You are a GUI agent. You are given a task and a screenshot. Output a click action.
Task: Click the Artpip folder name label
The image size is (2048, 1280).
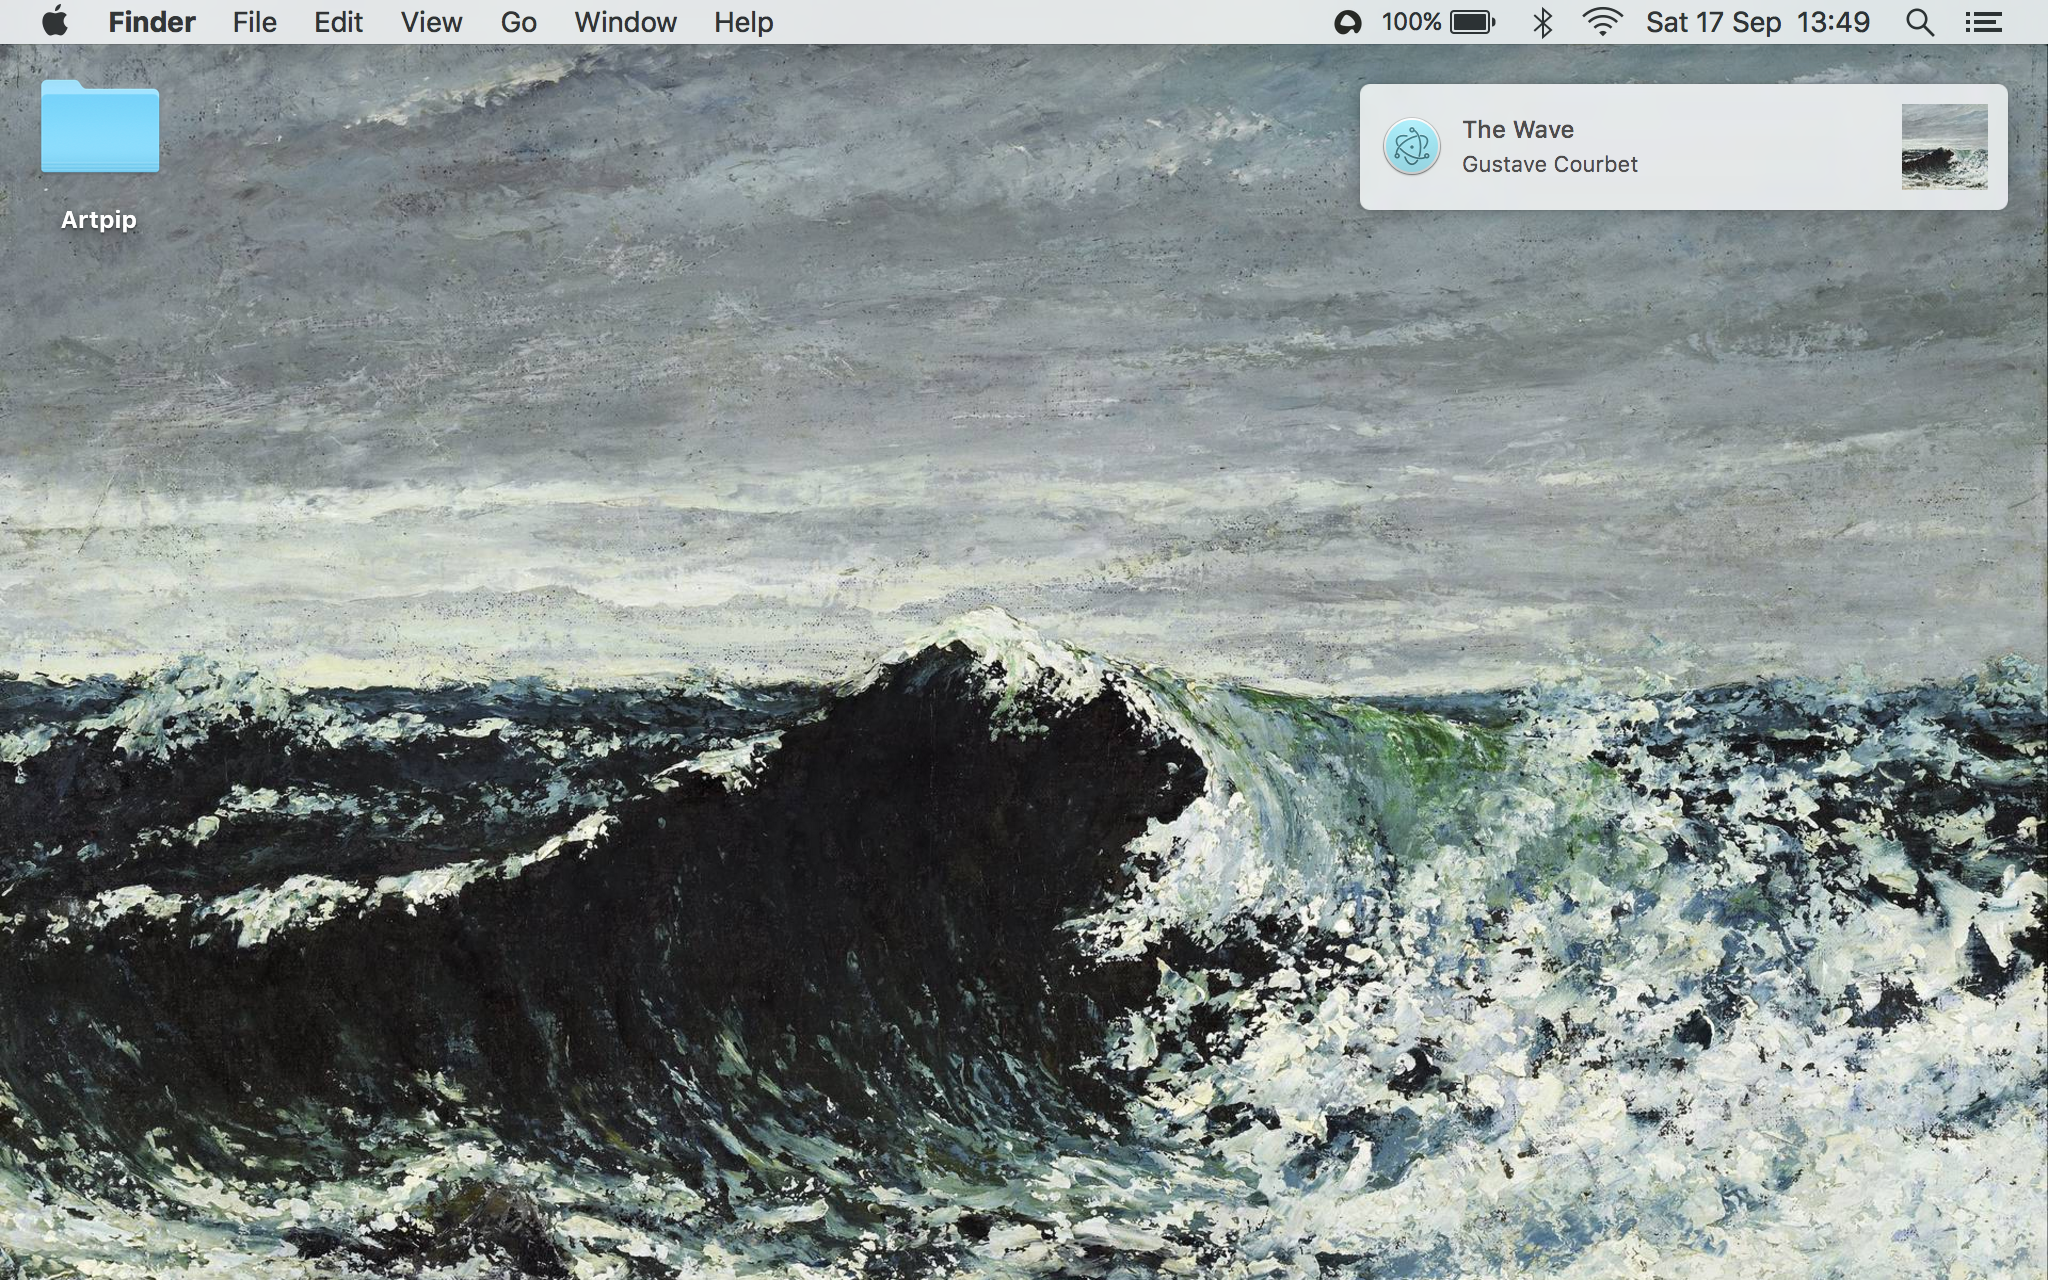point(98,220)
